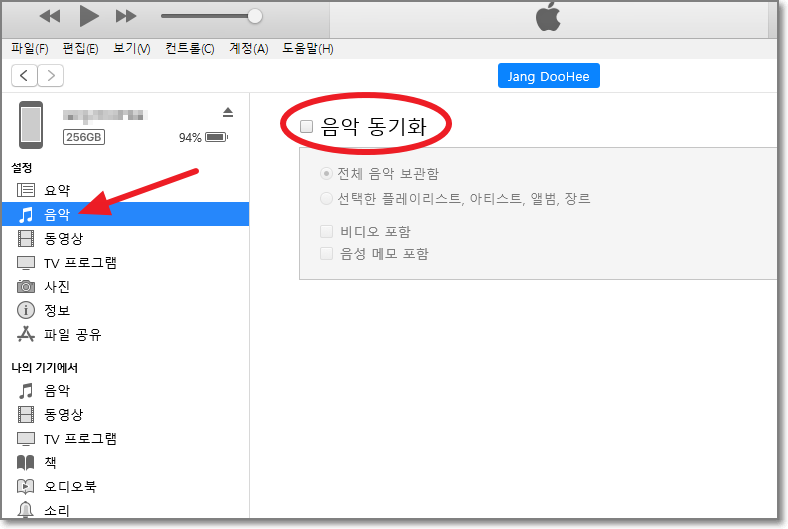
Task: Start playback with the play button
Action: [x=89, y=16]
